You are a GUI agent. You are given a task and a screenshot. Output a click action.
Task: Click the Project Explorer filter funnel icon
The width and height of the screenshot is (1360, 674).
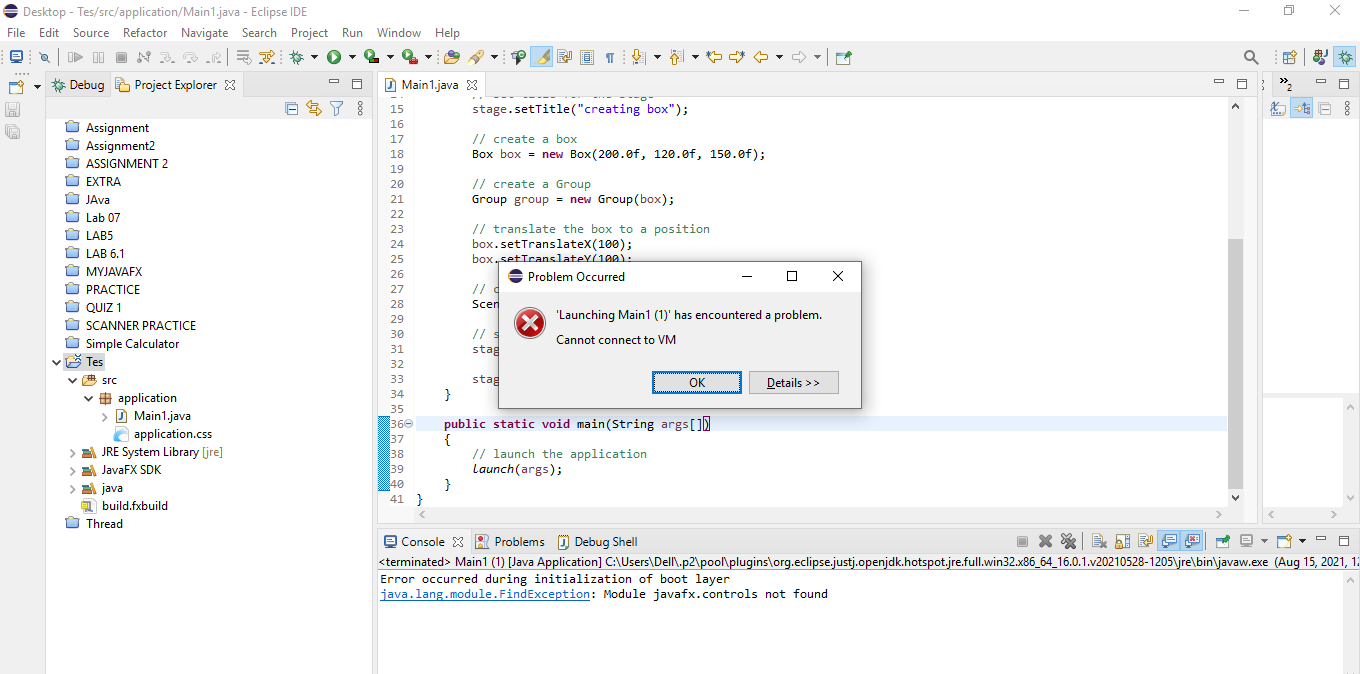click(x=337, y=108)
